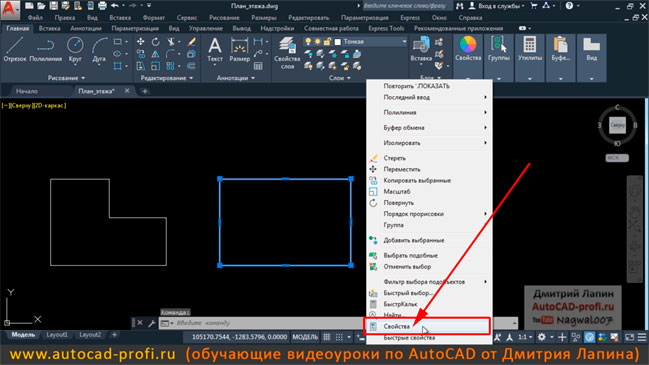Screen dimensions: 649x365
Task: Switch to Layout1 tab
Action: click(57, 335)
